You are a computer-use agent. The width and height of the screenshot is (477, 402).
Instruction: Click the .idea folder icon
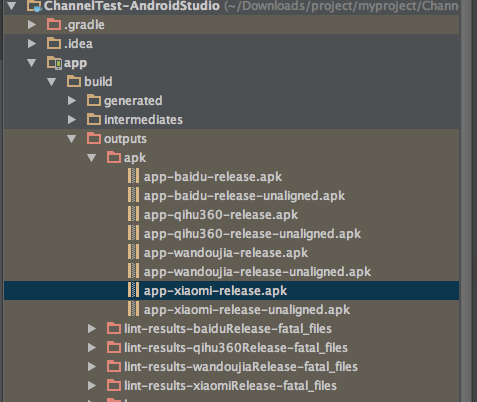click(x=54, y=43)
